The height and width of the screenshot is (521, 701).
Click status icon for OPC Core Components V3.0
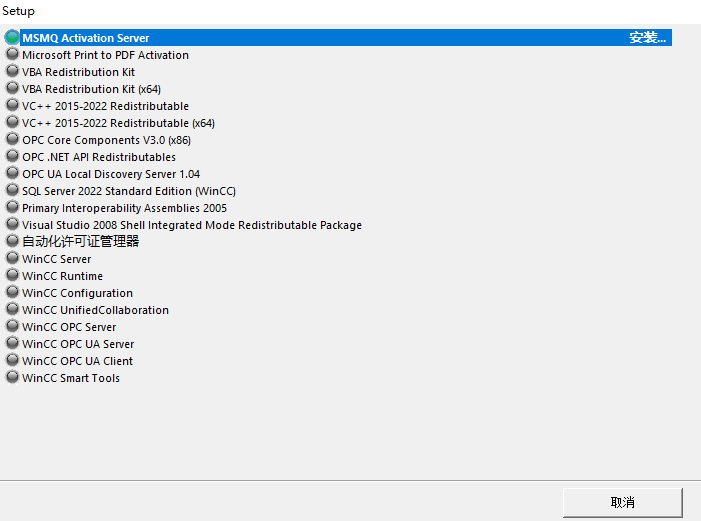(x=12, y=139)
